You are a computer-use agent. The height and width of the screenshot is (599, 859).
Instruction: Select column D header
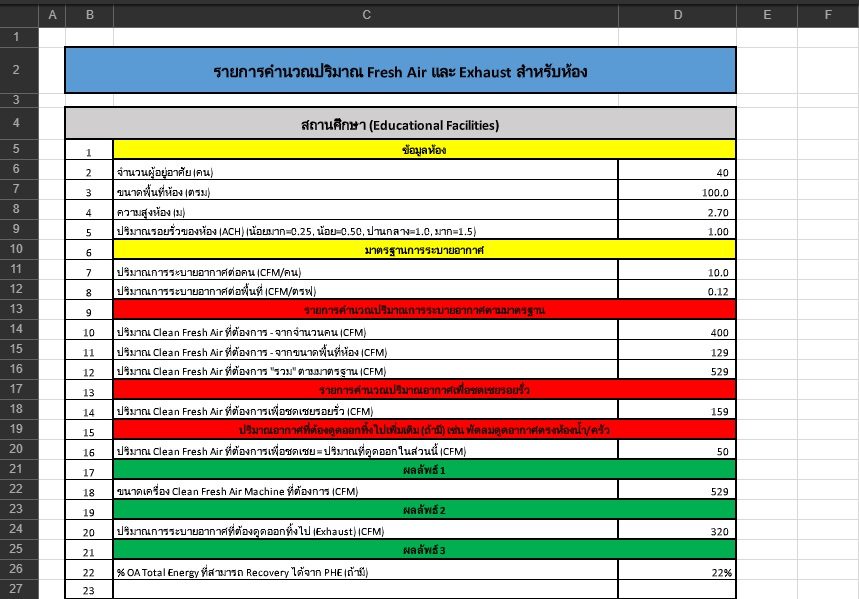[x=677, y=14]
